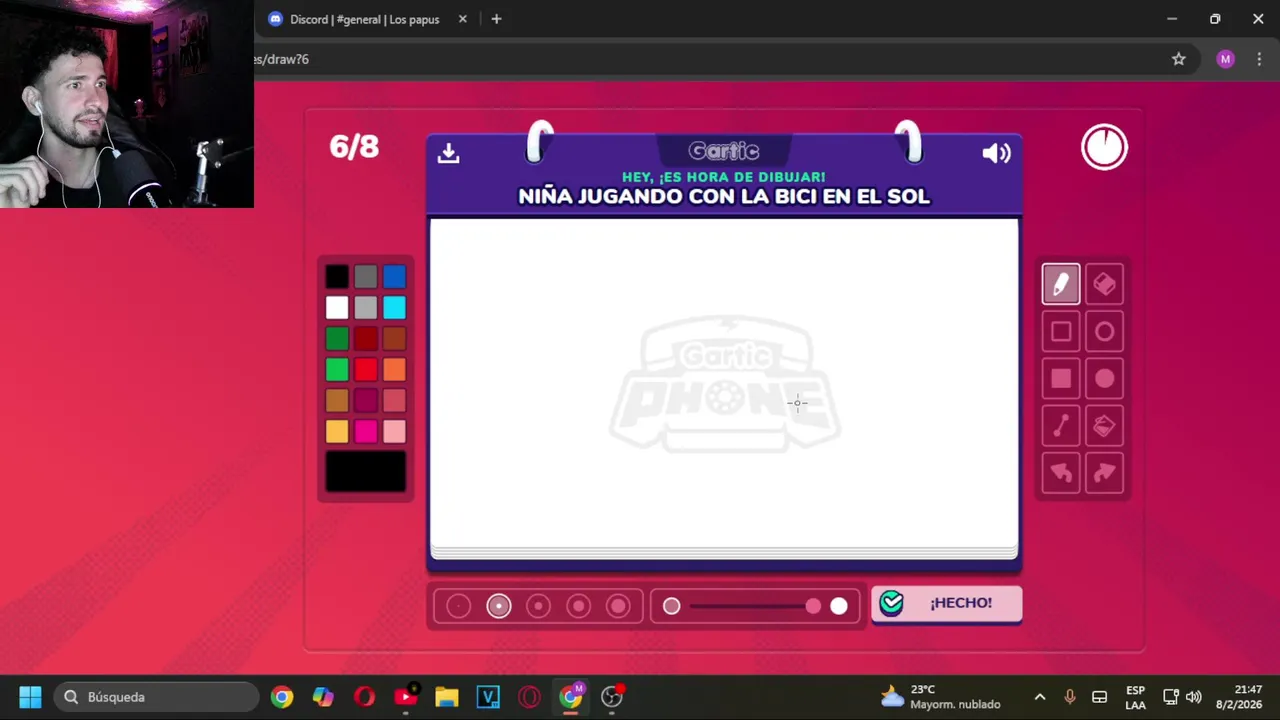
Task: Pick the dark gray color swatch
Action: (365, 277)
